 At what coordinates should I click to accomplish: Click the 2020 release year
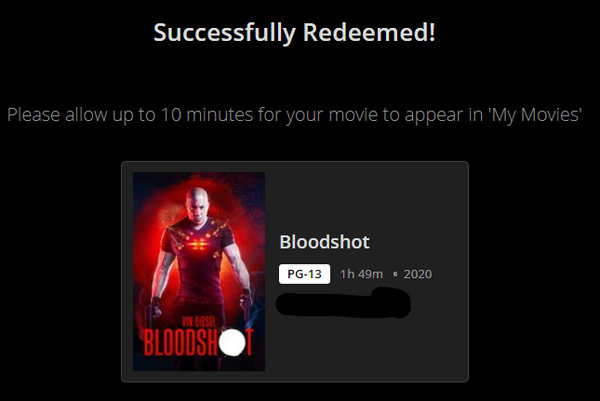pyautogui.click(x=417, y=274)
